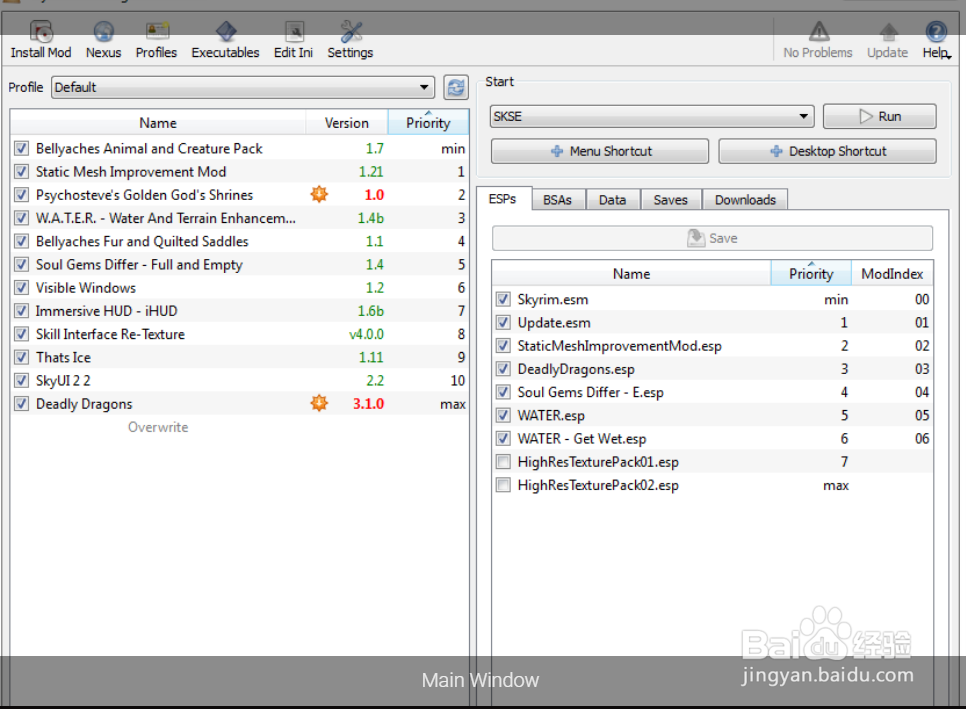
Task: Toggle Bellyaches Fur and Quilted Saddles checkbox
Action: coord(22,241)
